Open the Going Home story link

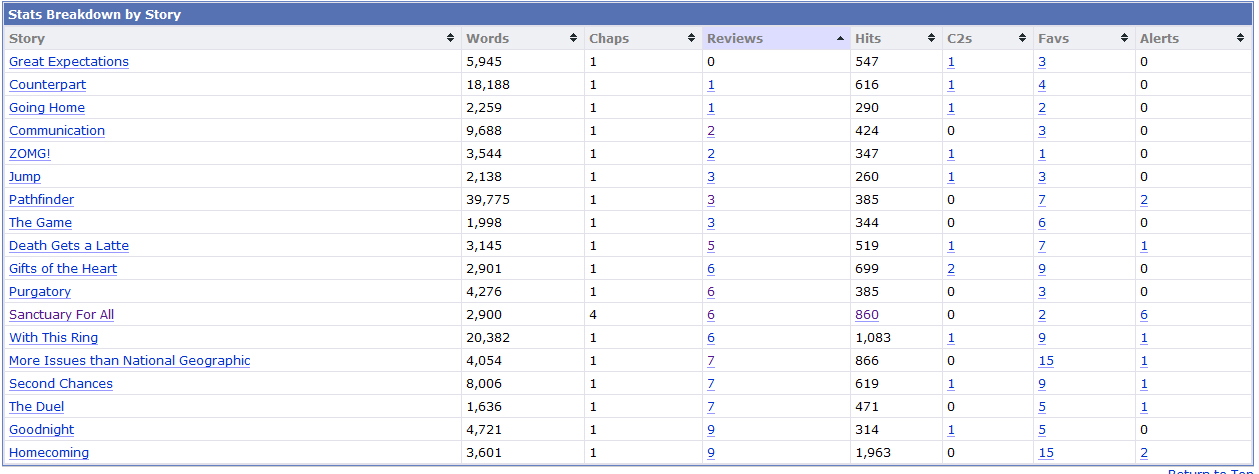tap(47, 108)
